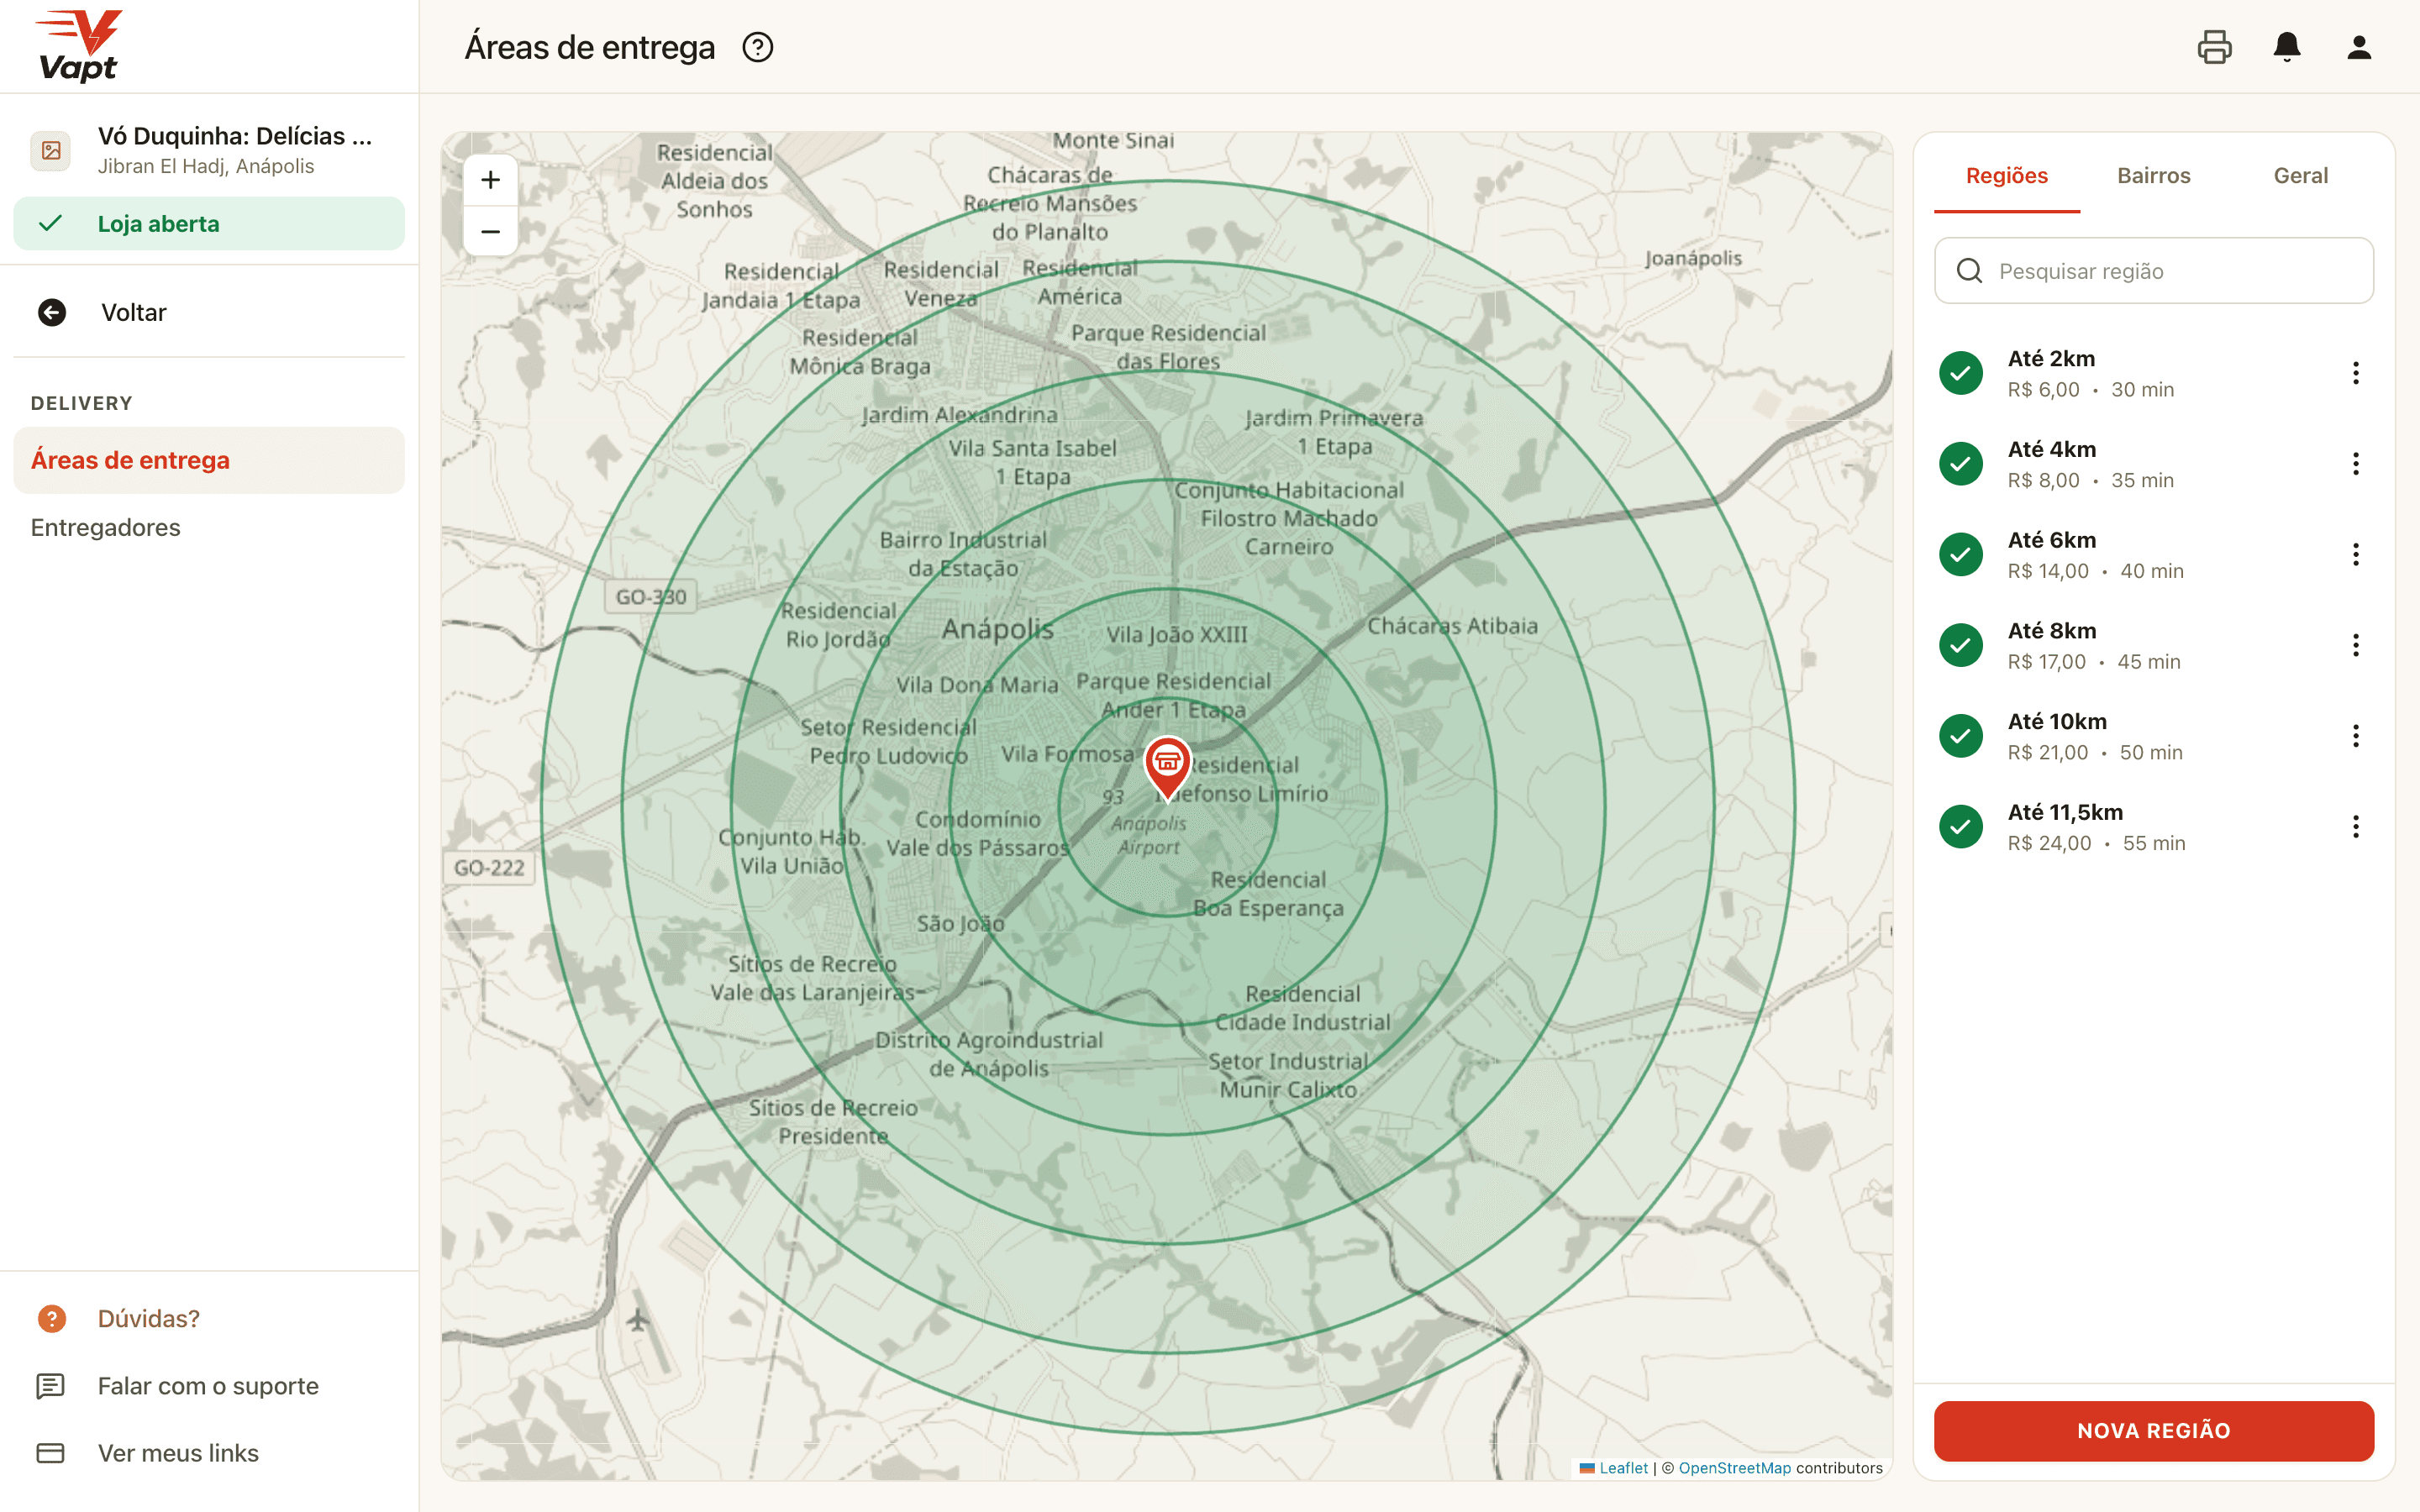Open options menu for Até 4km
This screenshot has height=1512, width=2420.
point(2356,464)
